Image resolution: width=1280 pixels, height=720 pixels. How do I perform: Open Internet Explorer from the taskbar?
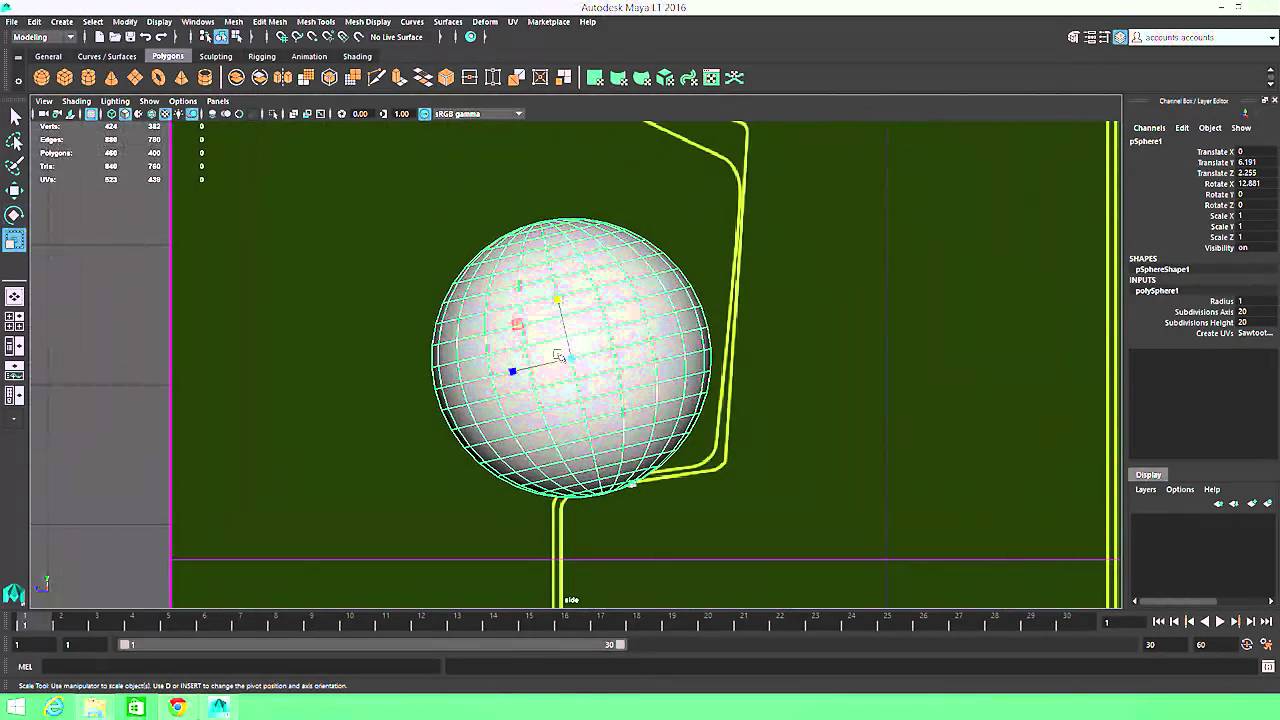pyautogui.click(x=54, y=708)
